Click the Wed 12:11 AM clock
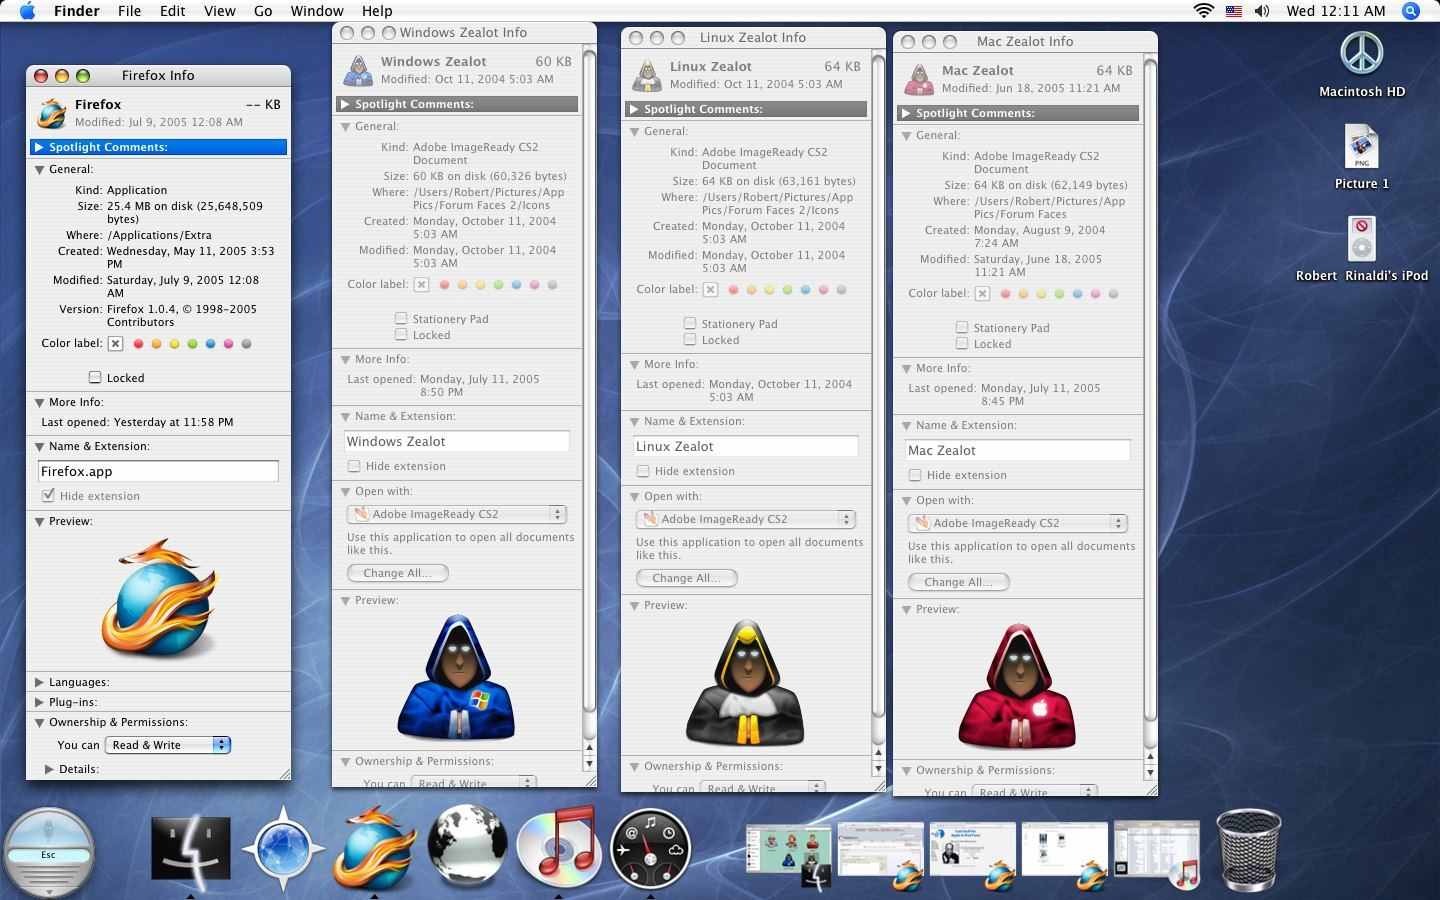The height and width of the screenshot is (900, 1440). [x=1335, y=11]
